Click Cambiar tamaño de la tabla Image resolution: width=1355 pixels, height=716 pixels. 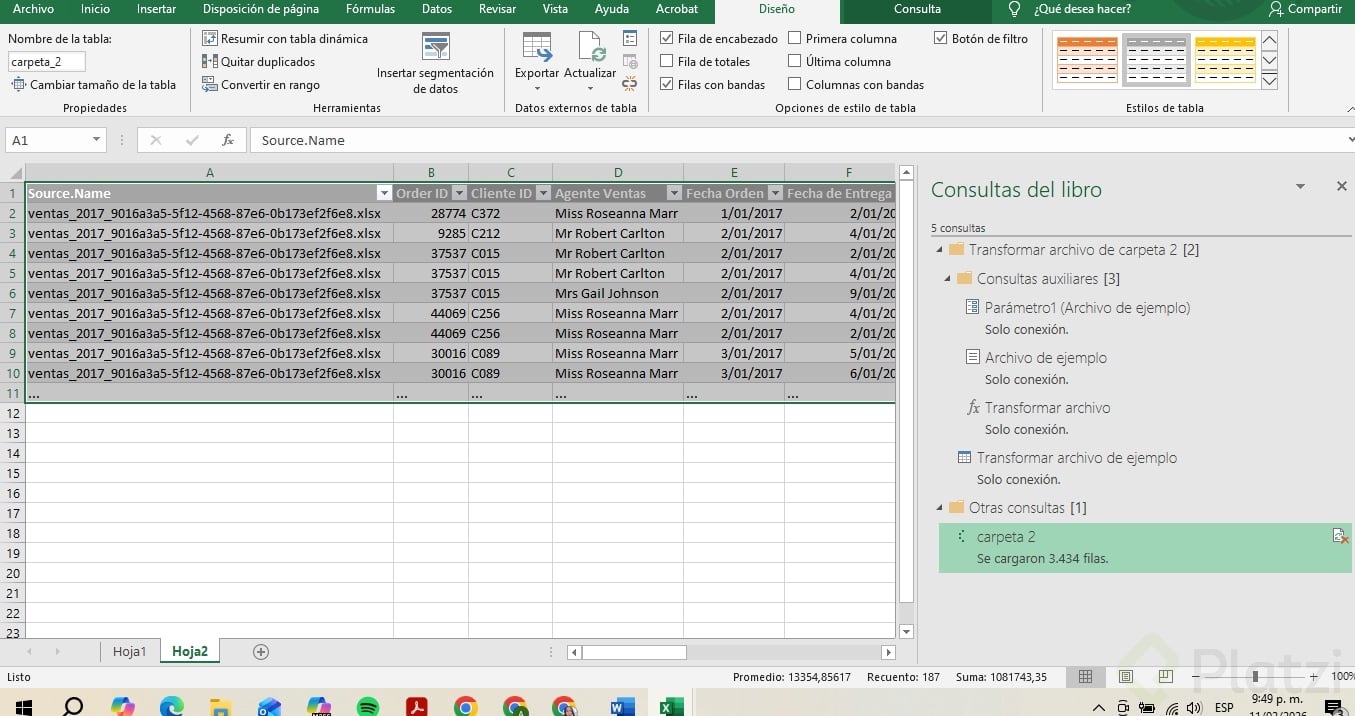tap(93, 85)
